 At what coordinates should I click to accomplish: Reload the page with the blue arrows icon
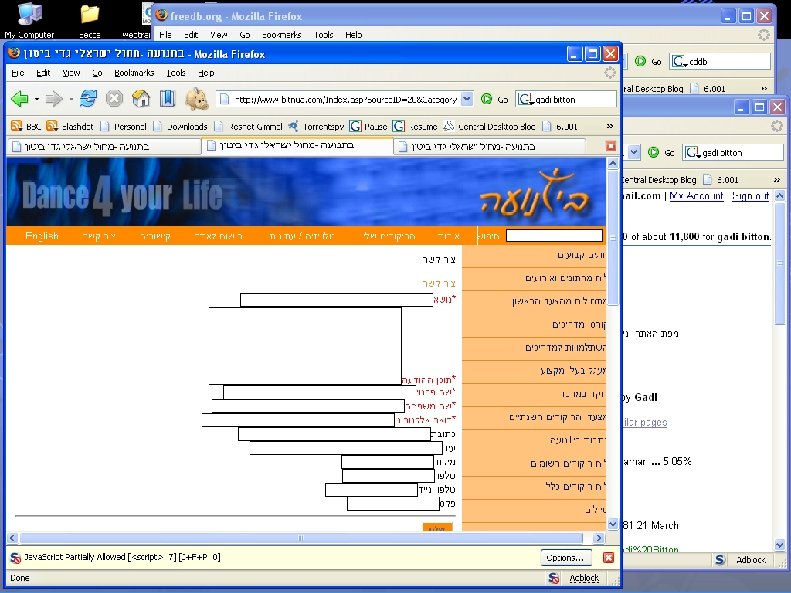tap(88, 99)
